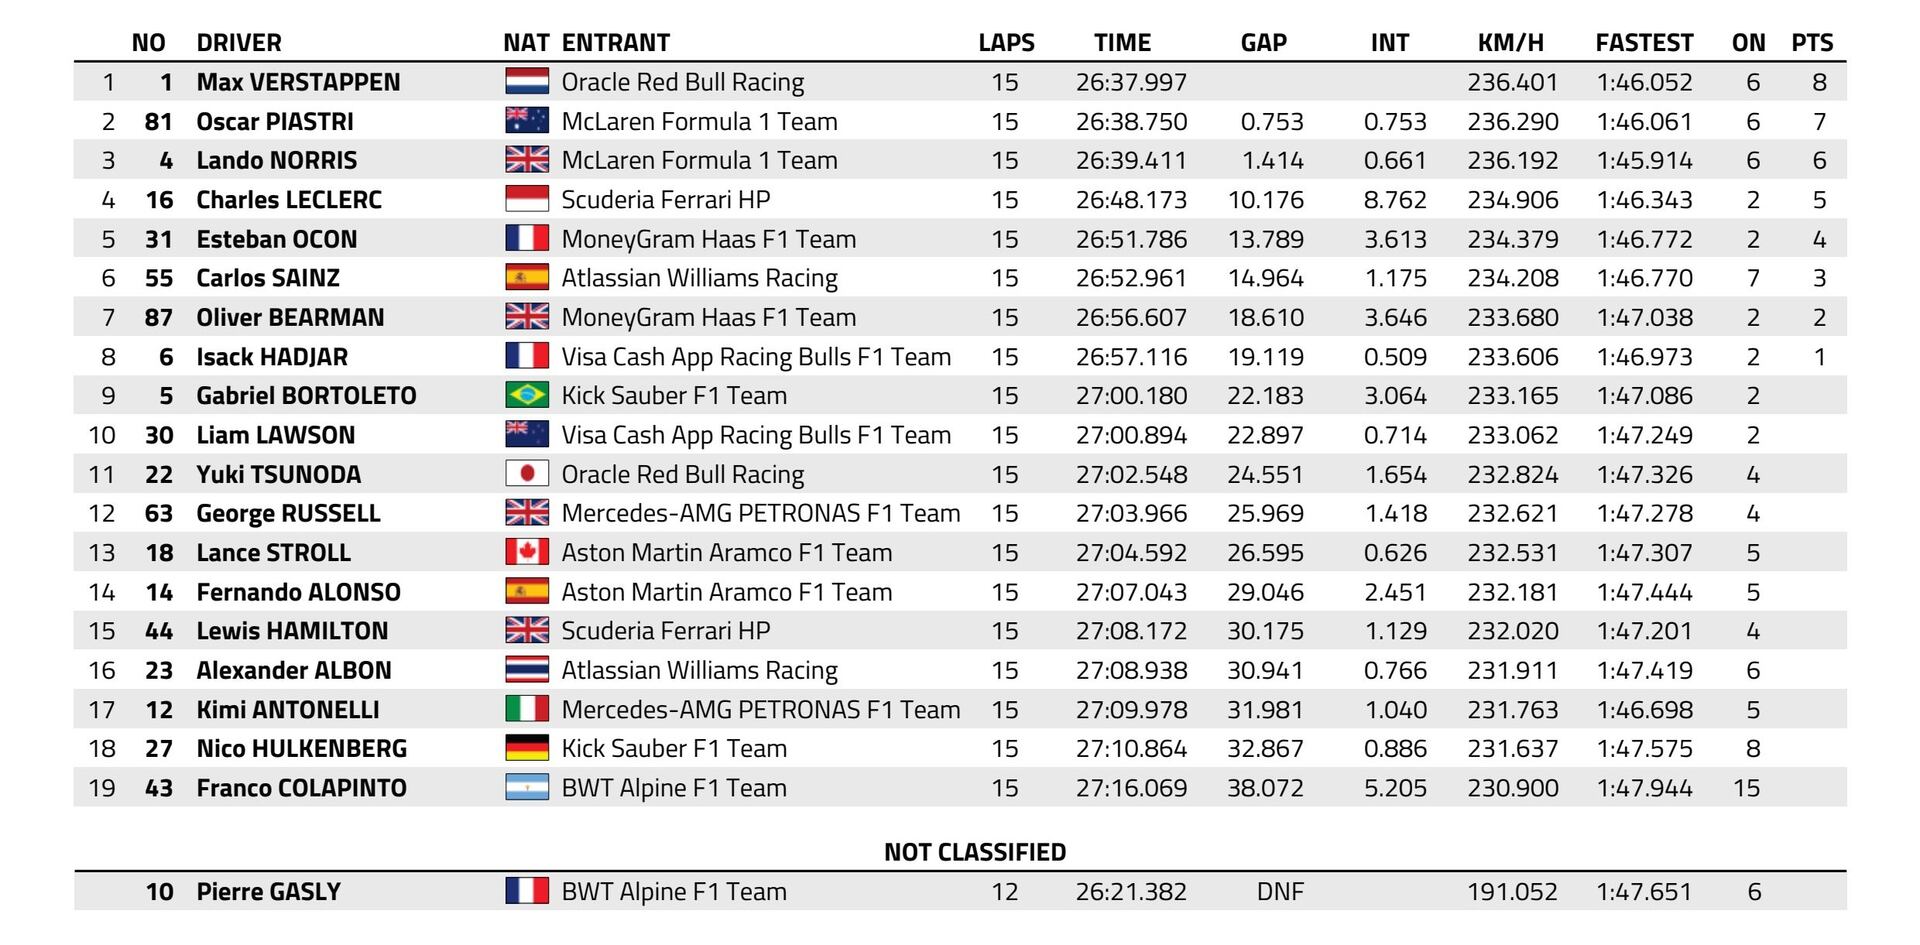Image resolution: width=1920 pixels, height=945 pixels.
Task: Click the Monaco flag in Charles Leclerc's row
Action: click(527, 199)
